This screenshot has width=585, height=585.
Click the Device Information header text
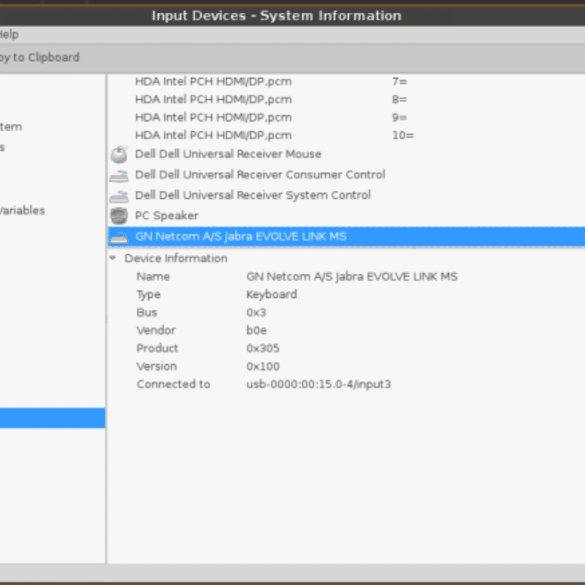click(x=176, y=258)
